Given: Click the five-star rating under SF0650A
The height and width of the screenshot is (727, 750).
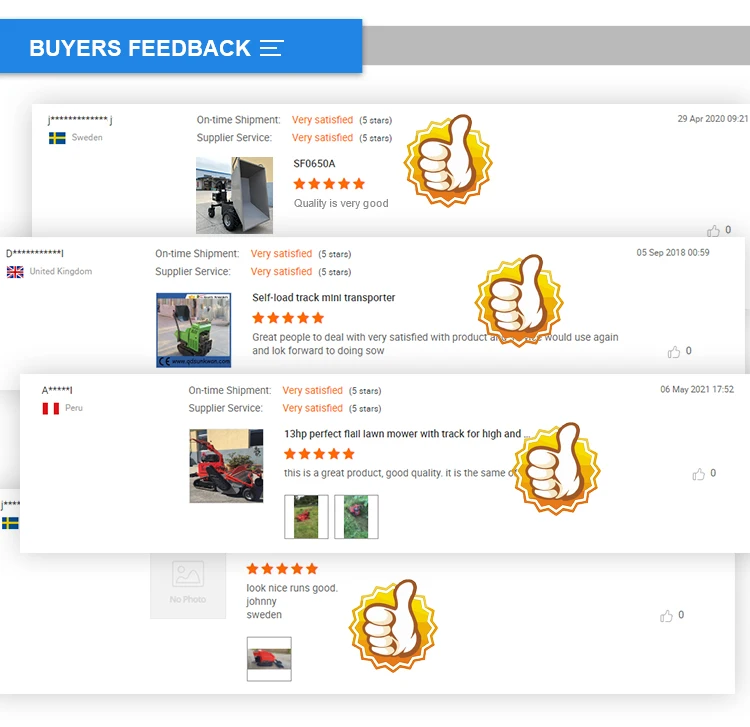Looking at the screenshot, I should [329, 184].
